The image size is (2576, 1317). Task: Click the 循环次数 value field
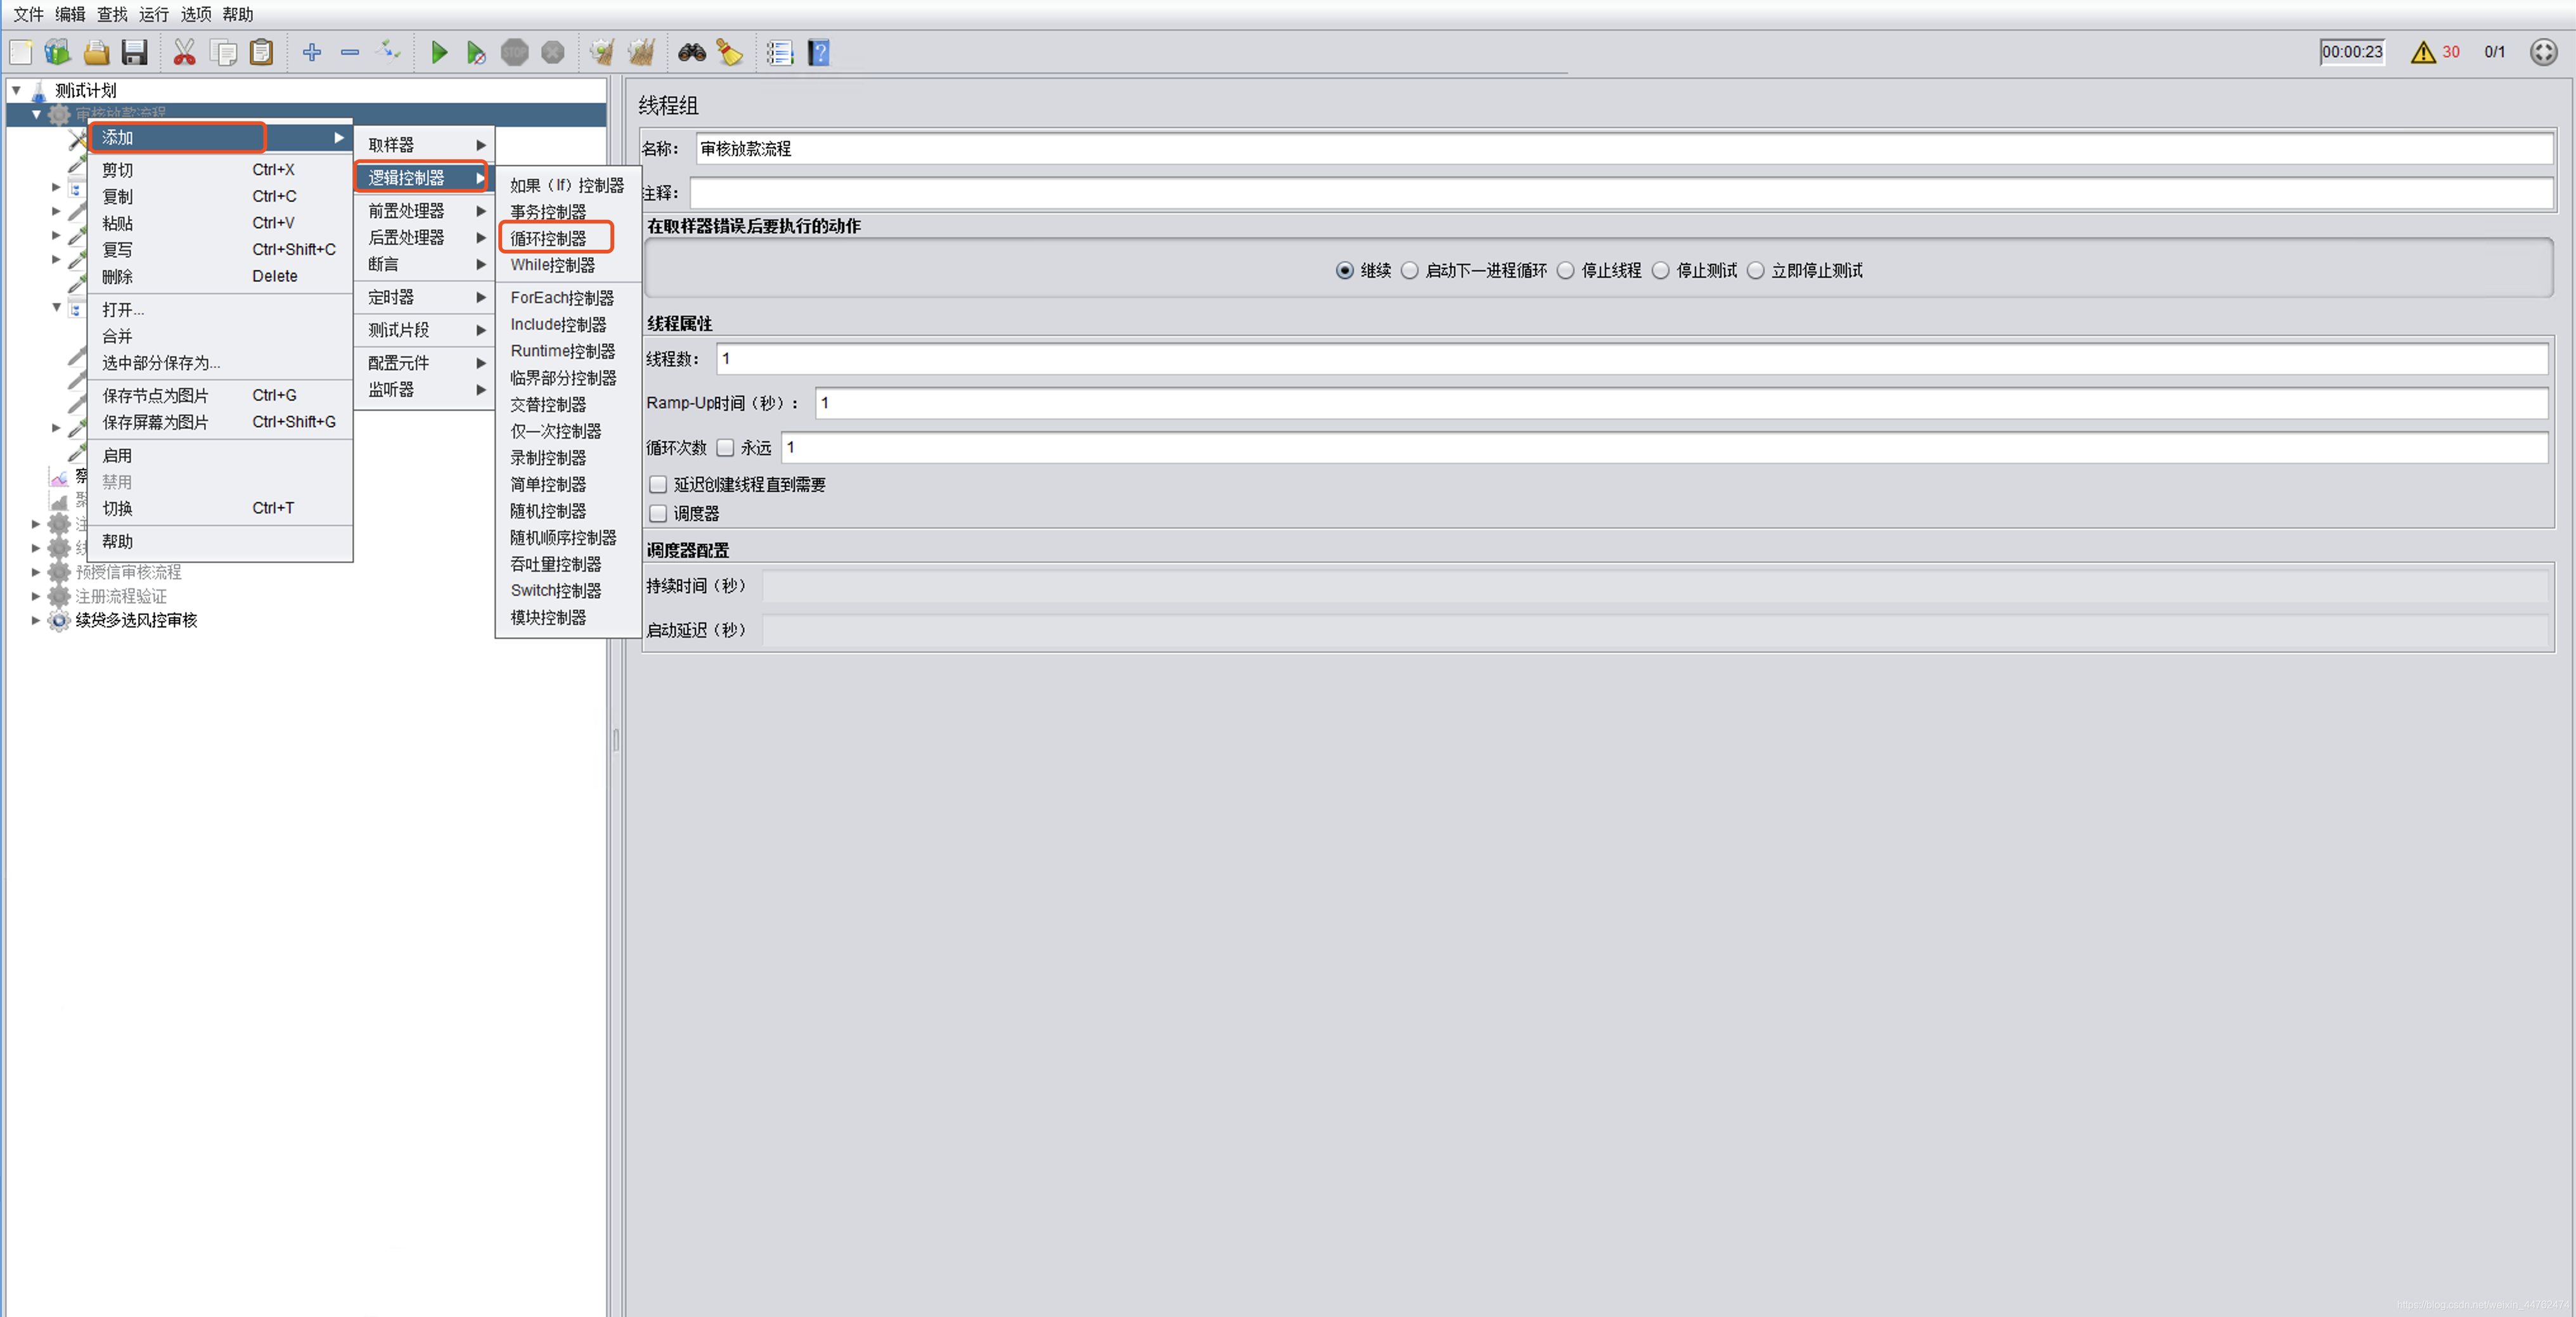pyautogui.click(x=1664, y=447)
